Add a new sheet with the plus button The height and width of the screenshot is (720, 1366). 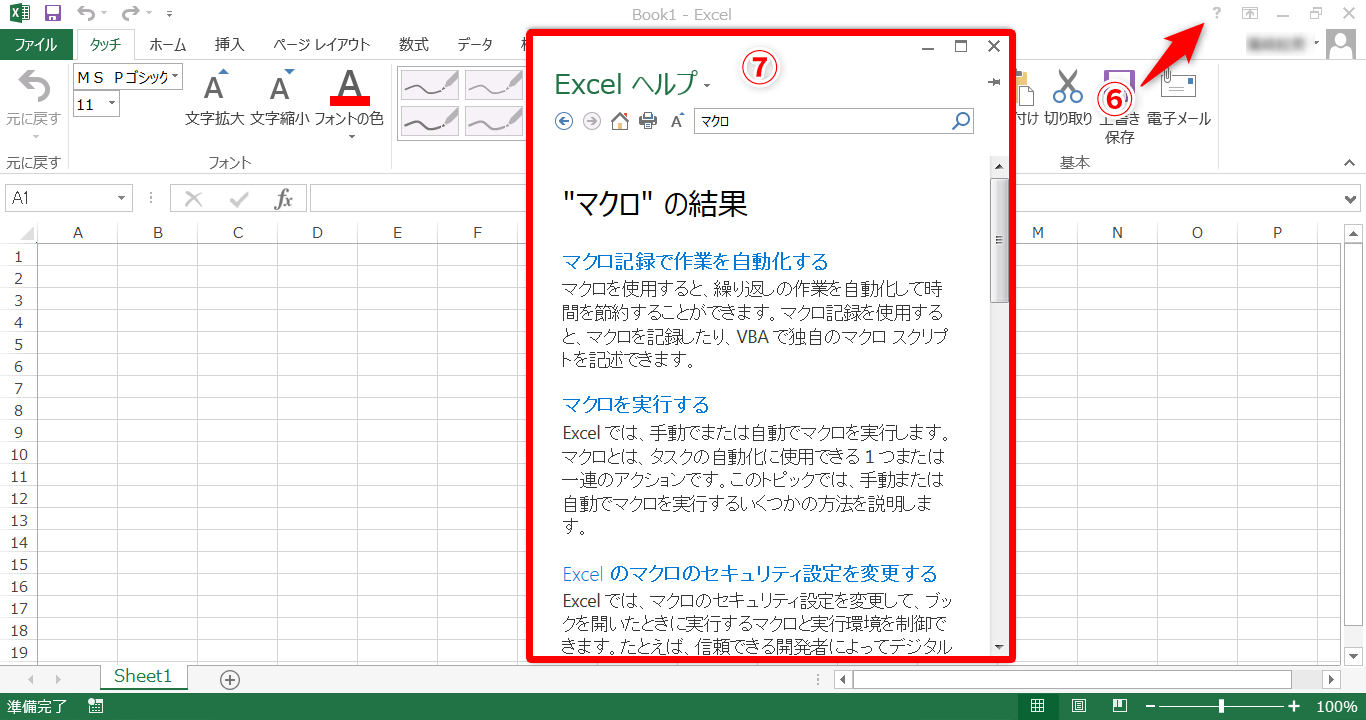(x=230, y=680)
